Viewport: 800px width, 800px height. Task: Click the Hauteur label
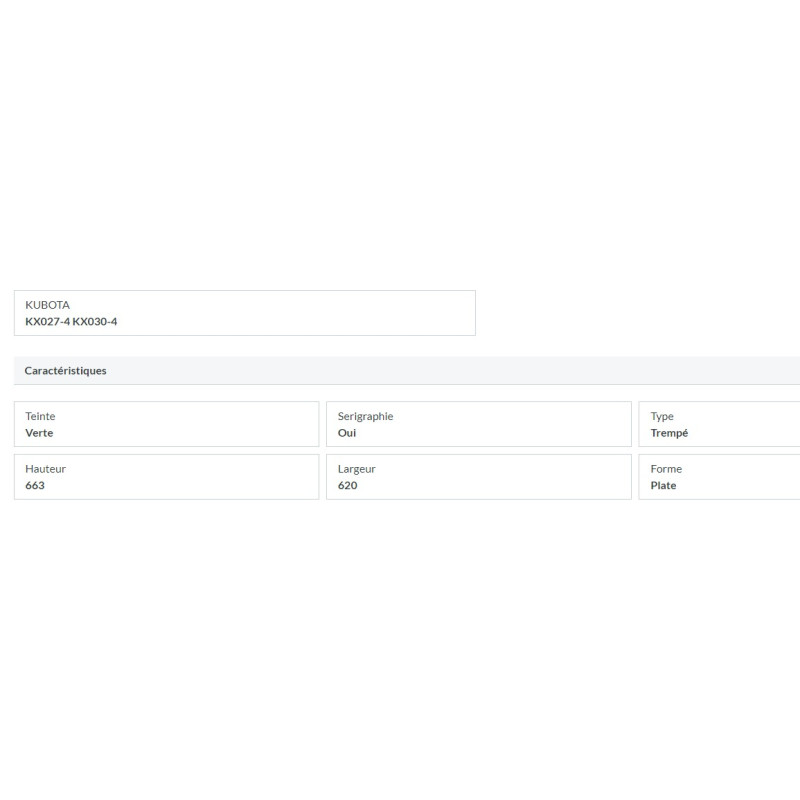tap(45, 468)
